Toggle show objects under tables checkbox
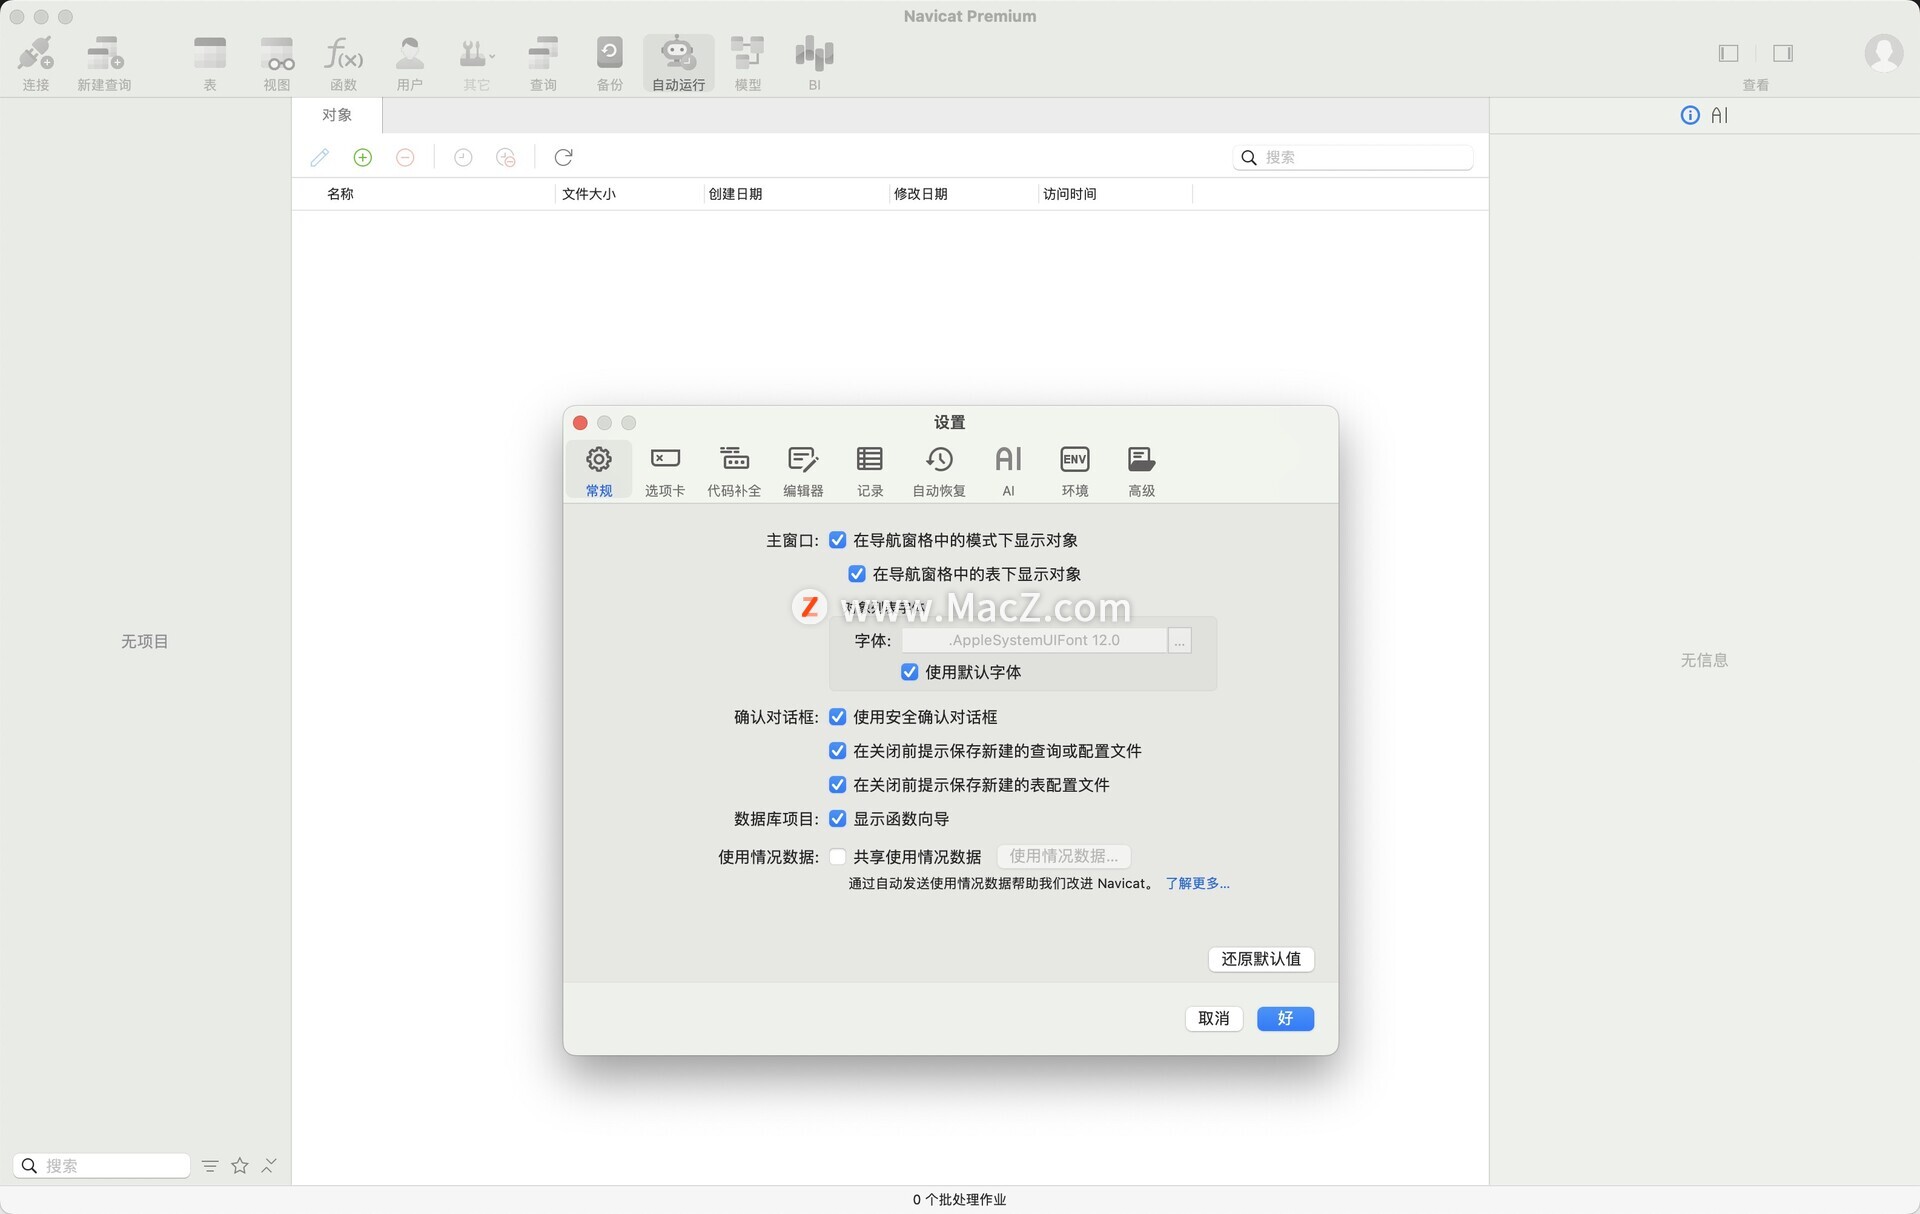Image resolution: width=1920 pixels, height=1214 pixels. point(857,574)
